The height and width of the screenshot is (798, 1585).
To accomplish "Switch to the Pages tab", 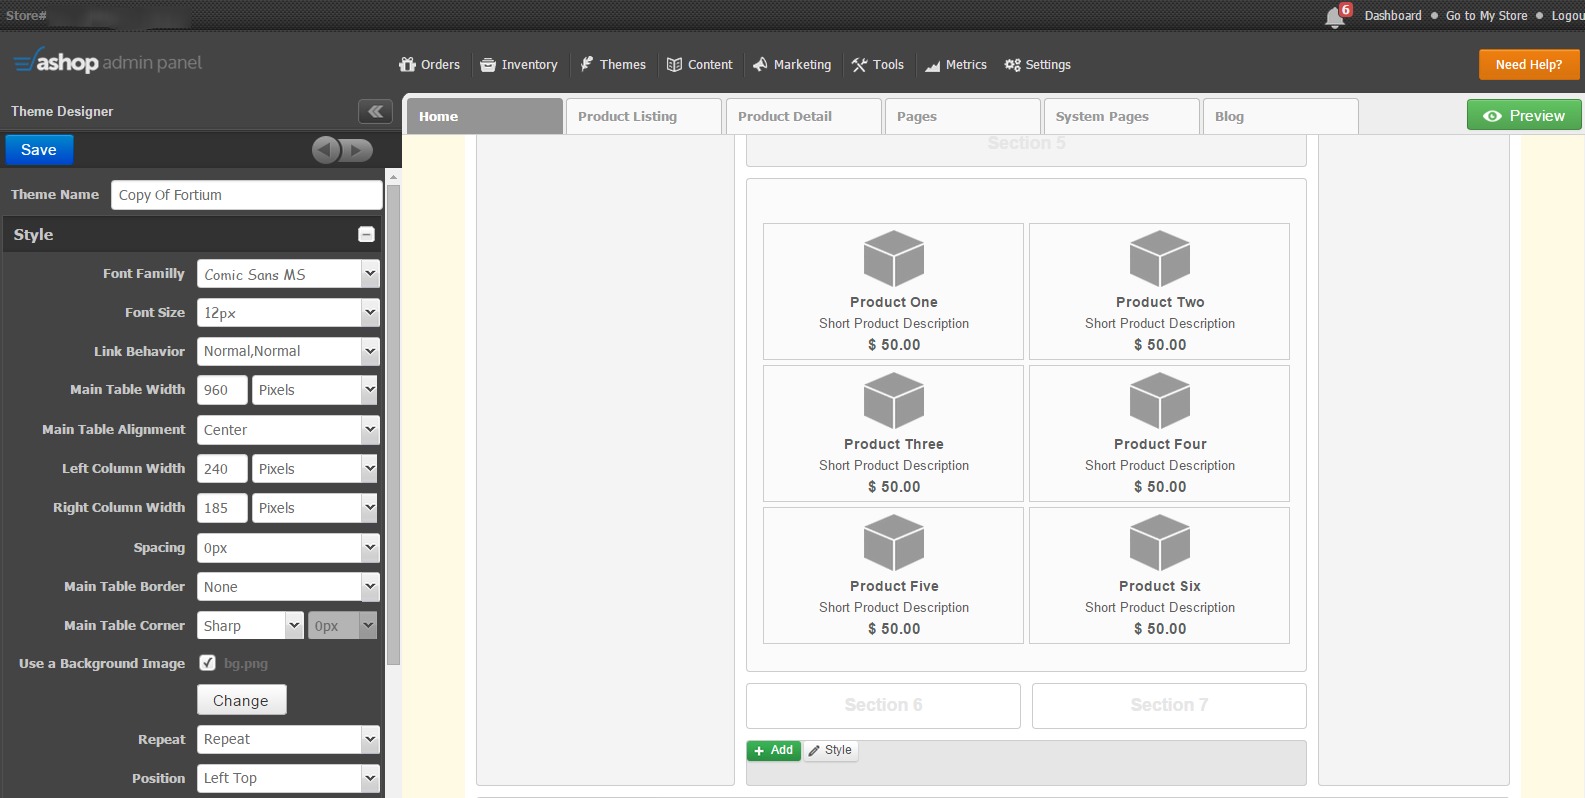I will coord(963,116).
